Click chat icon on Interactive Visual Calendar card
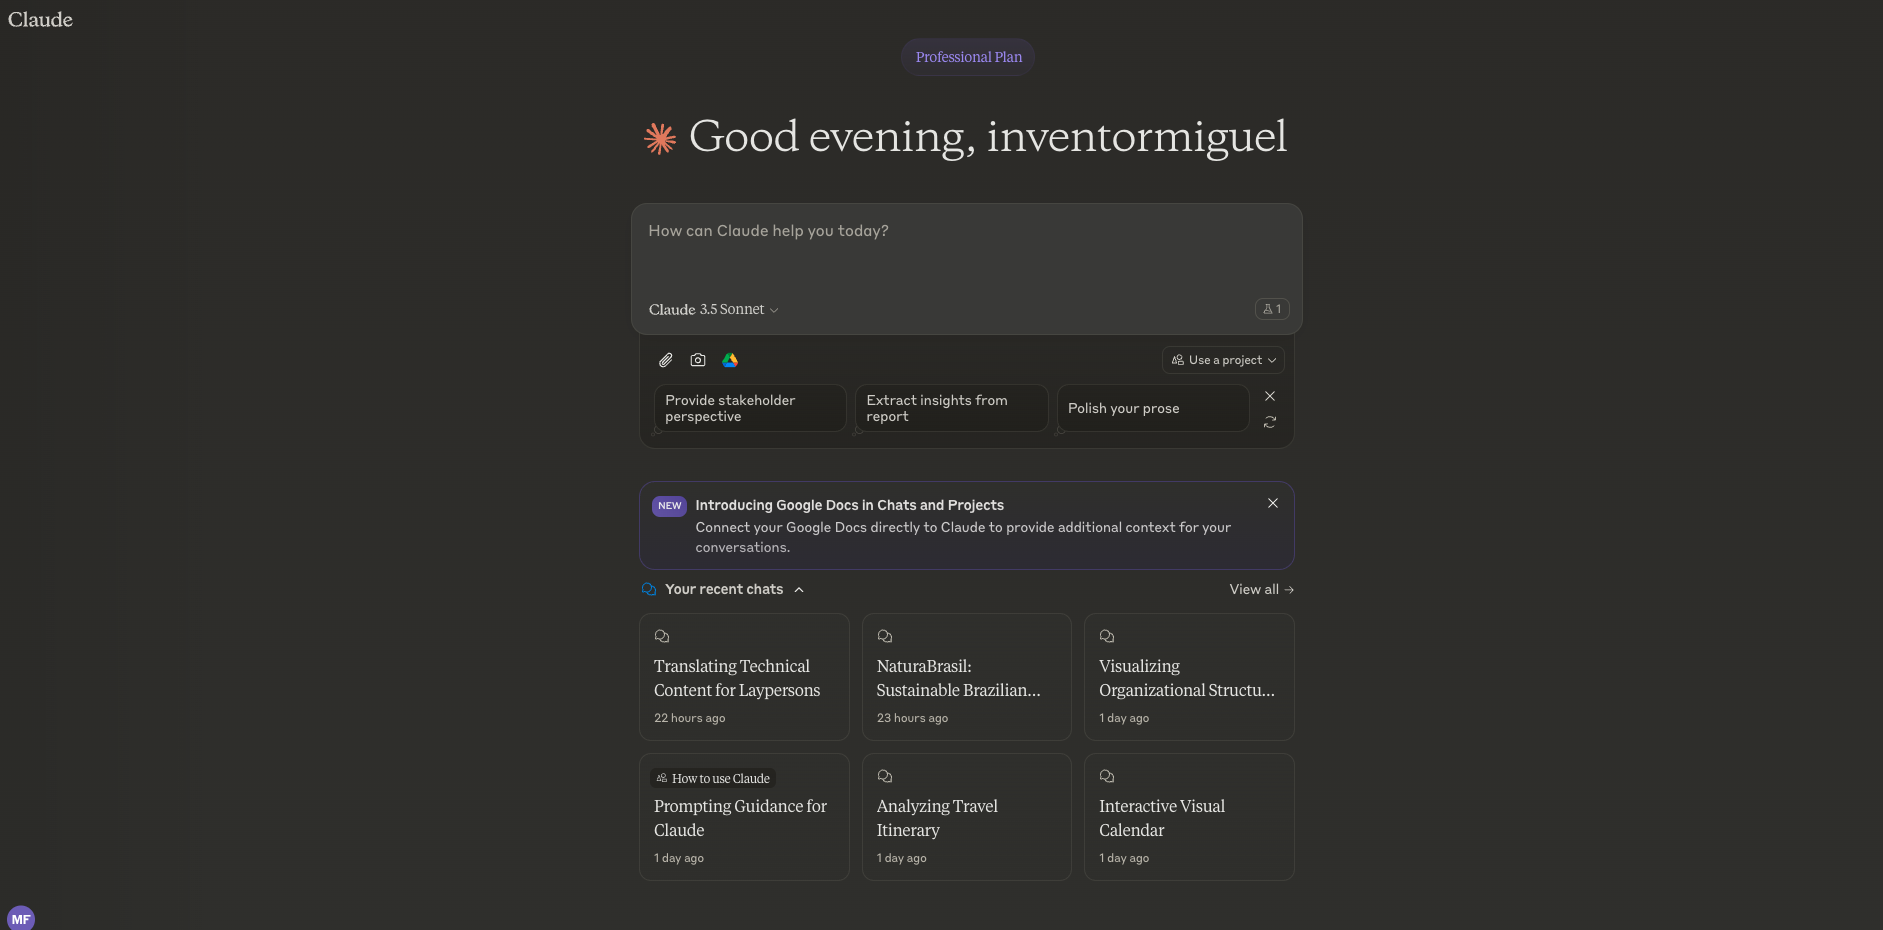 (x=1107, y=776)
